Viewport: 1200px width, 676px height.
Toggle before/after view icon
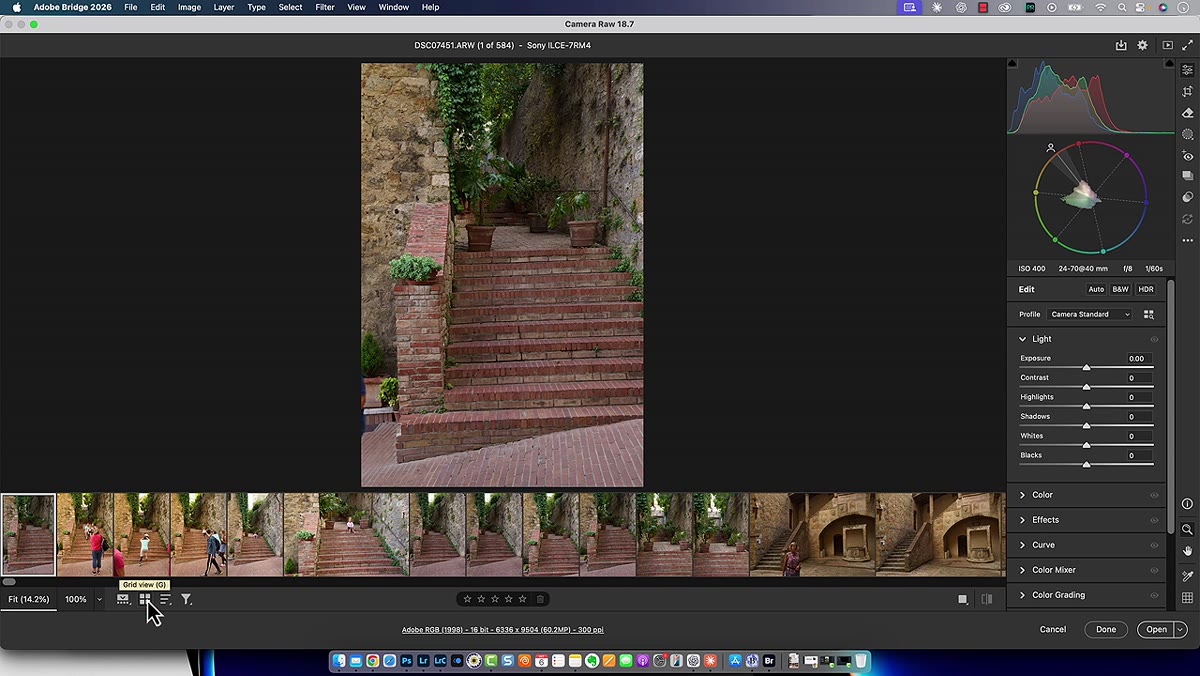(987, 599)
